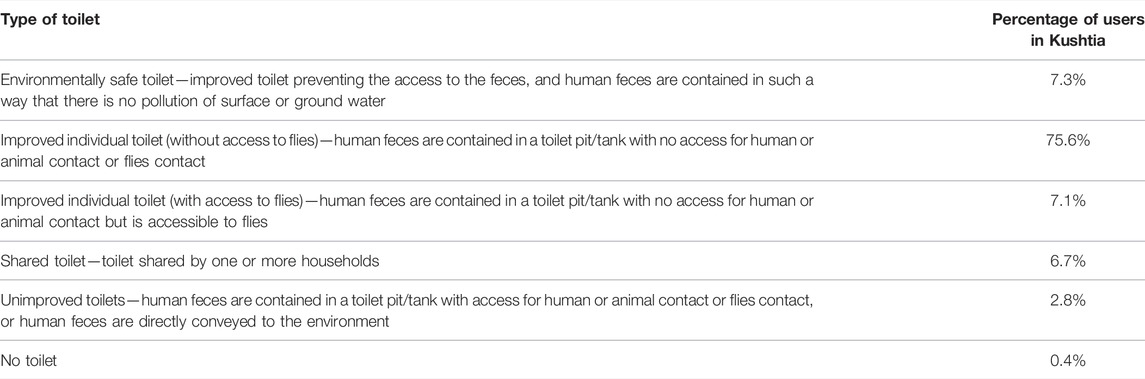
Task: Select the 75.6% percentage value
Action: click(1068, 140)
